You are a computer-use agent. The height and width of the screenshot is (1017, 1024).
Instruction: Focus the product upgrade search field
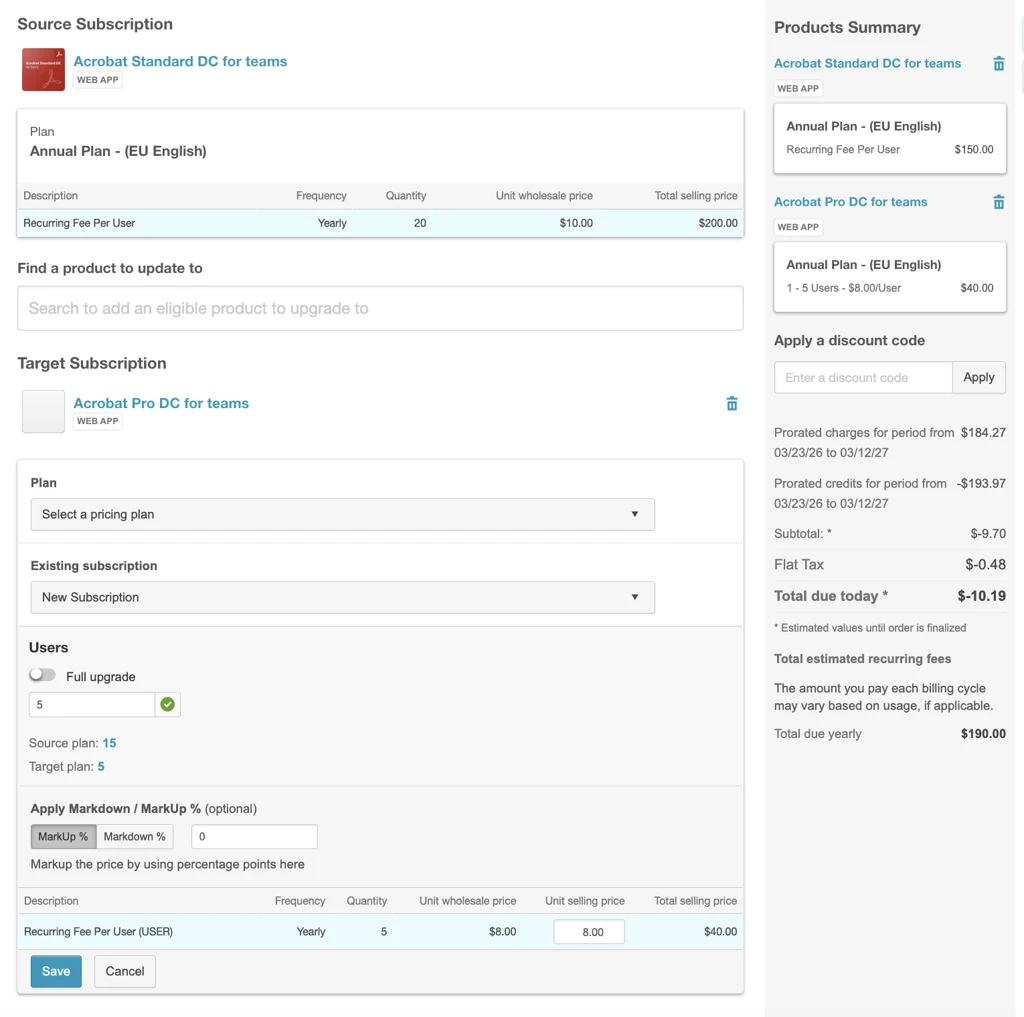point(380,308)
